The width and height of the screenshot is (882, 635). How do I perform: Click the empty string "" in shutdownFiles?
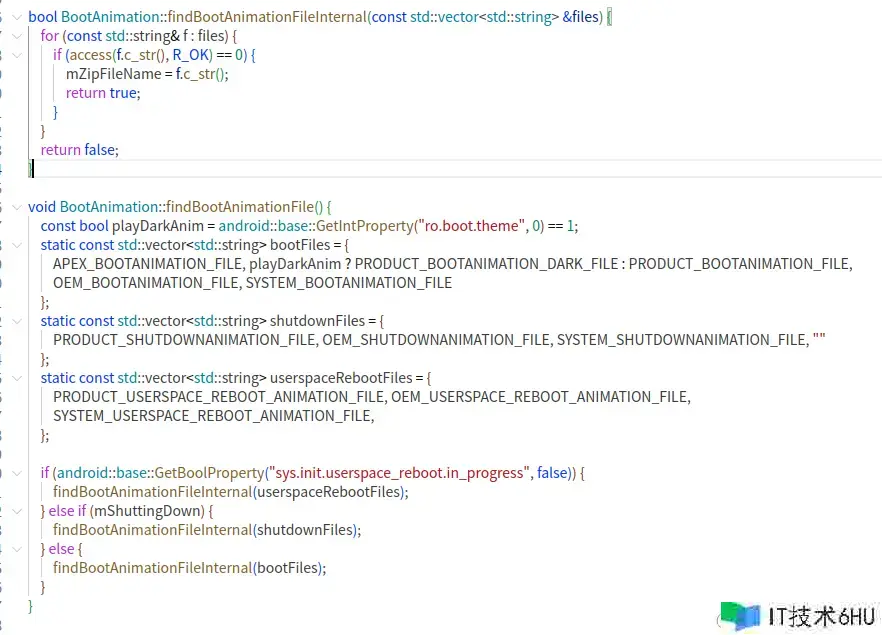[x=819, y=337]
